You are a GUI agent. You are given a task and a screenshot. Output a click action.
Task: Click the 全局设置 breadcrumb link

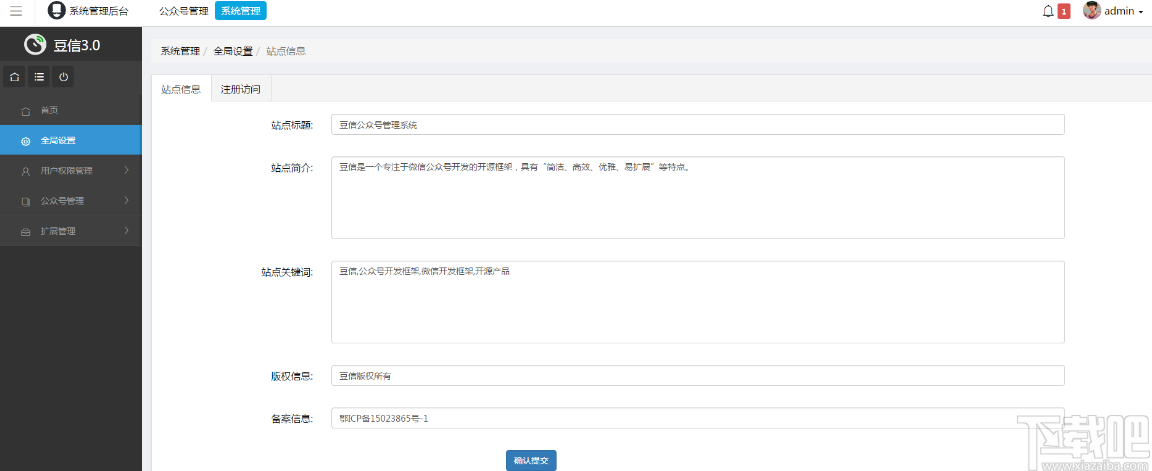tap(233, 51)
